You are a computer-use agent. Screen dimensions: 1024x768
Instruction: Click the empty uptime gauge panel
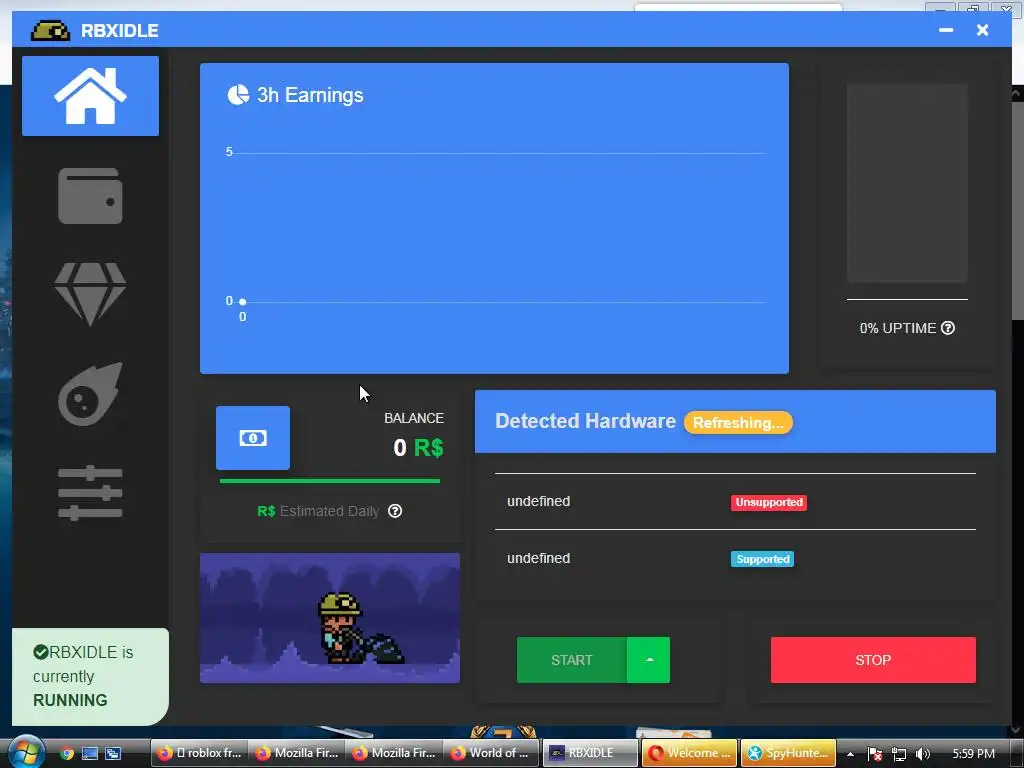pyautogui.click(x=907, y=183)
